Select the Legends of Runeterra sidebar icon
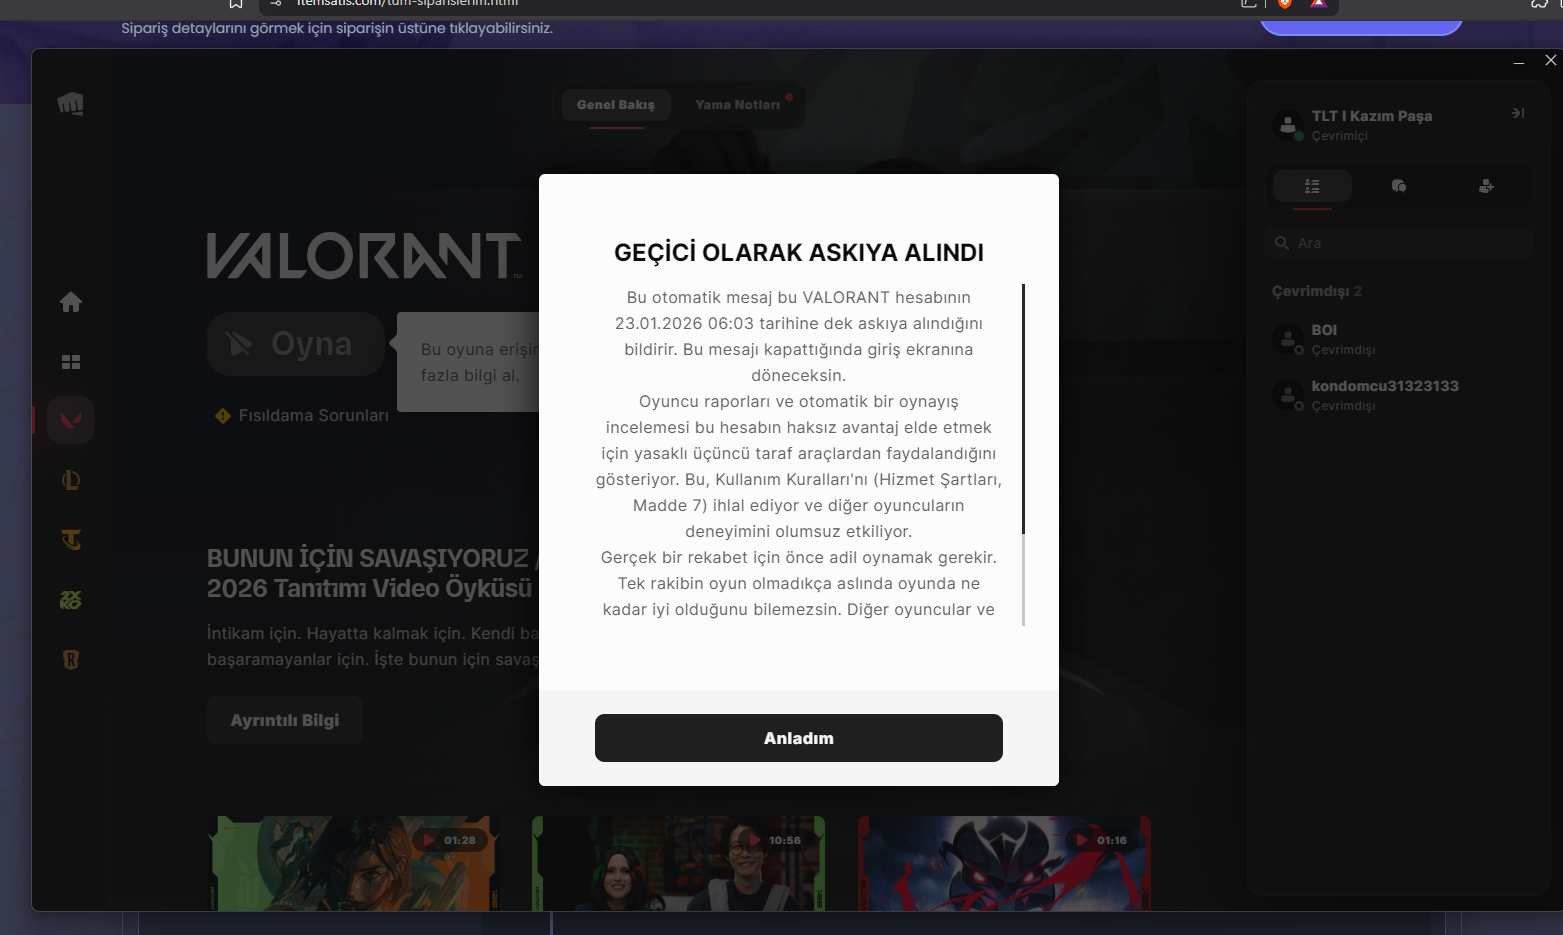Screen dimensions: 1563x935 [71, 660]
